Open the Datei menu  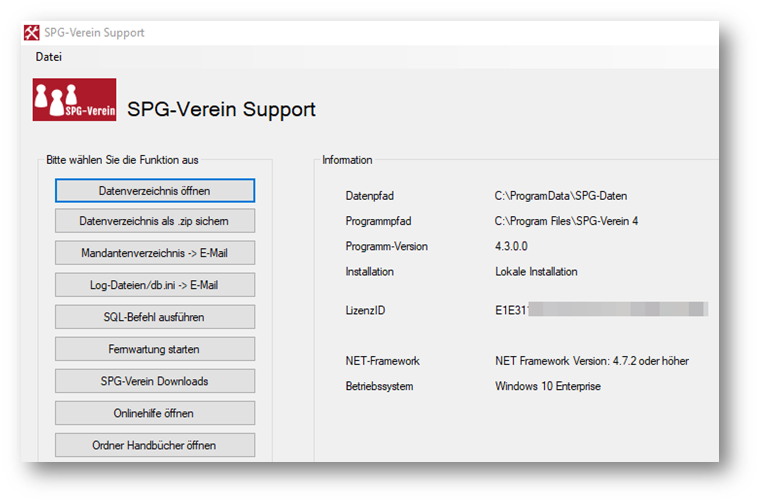48,57
